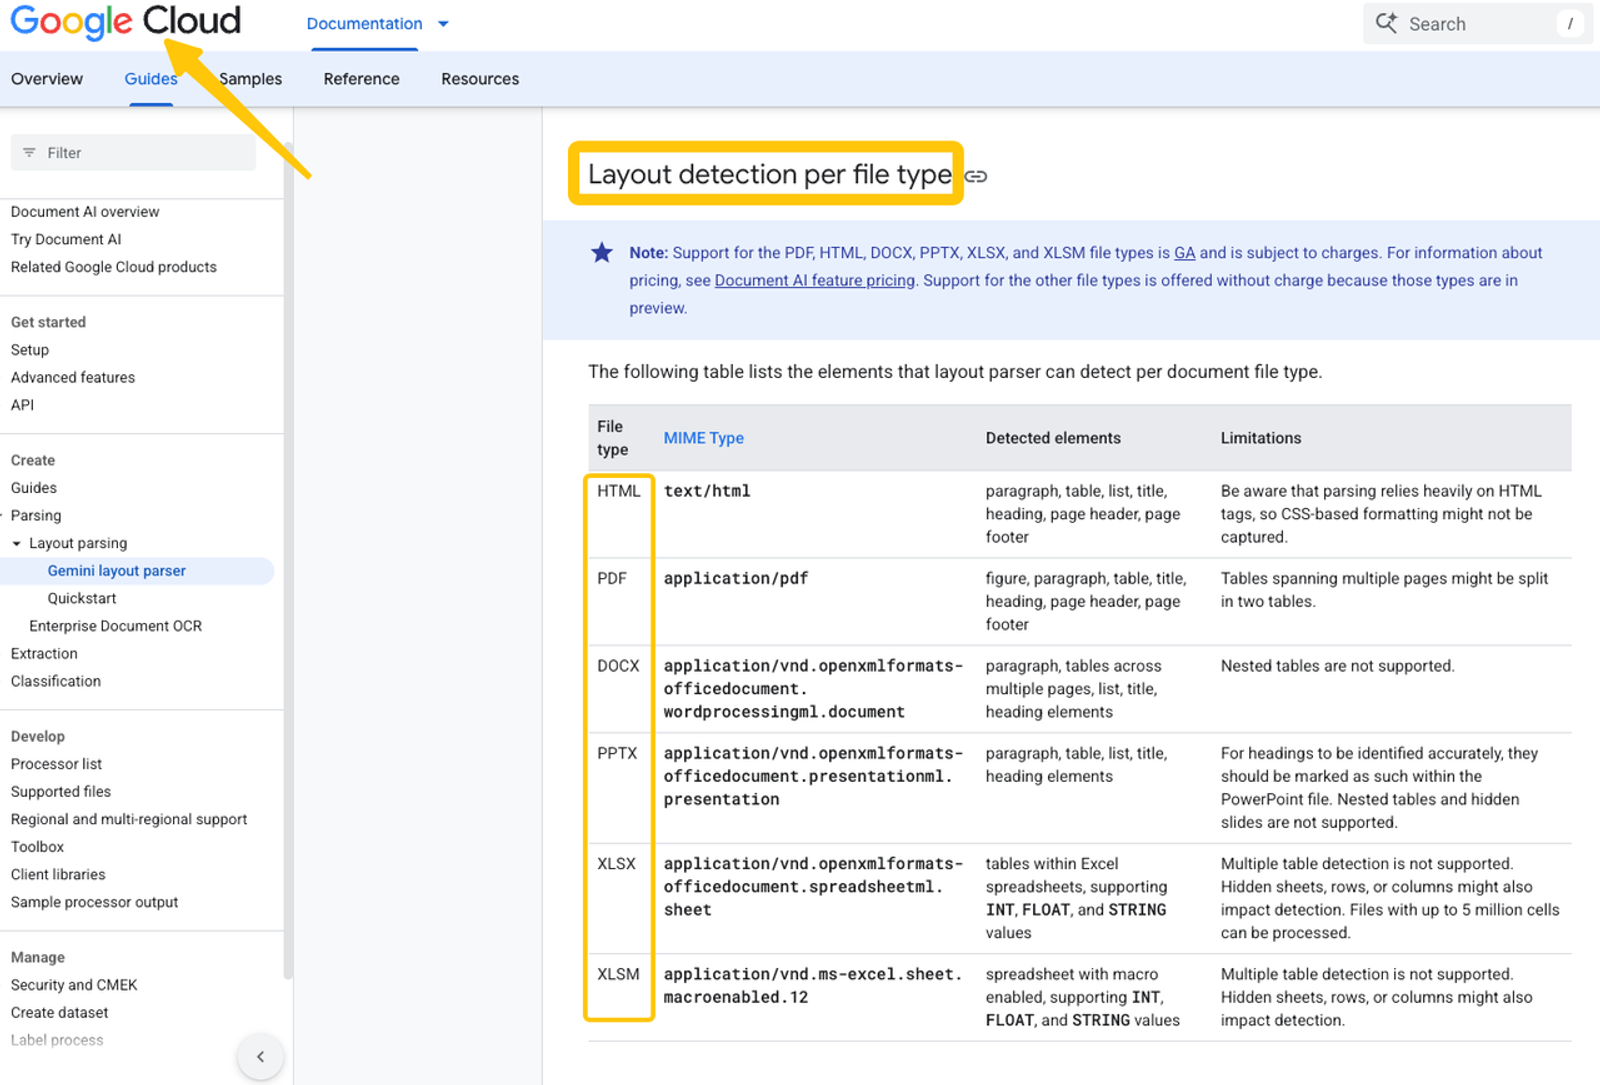Click the filter lines icon

(x=29, y=153)
